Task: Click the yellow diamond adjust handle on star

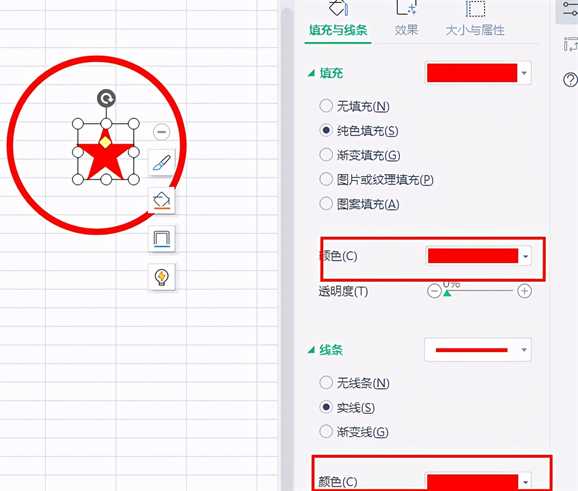Action: [105, 142]
